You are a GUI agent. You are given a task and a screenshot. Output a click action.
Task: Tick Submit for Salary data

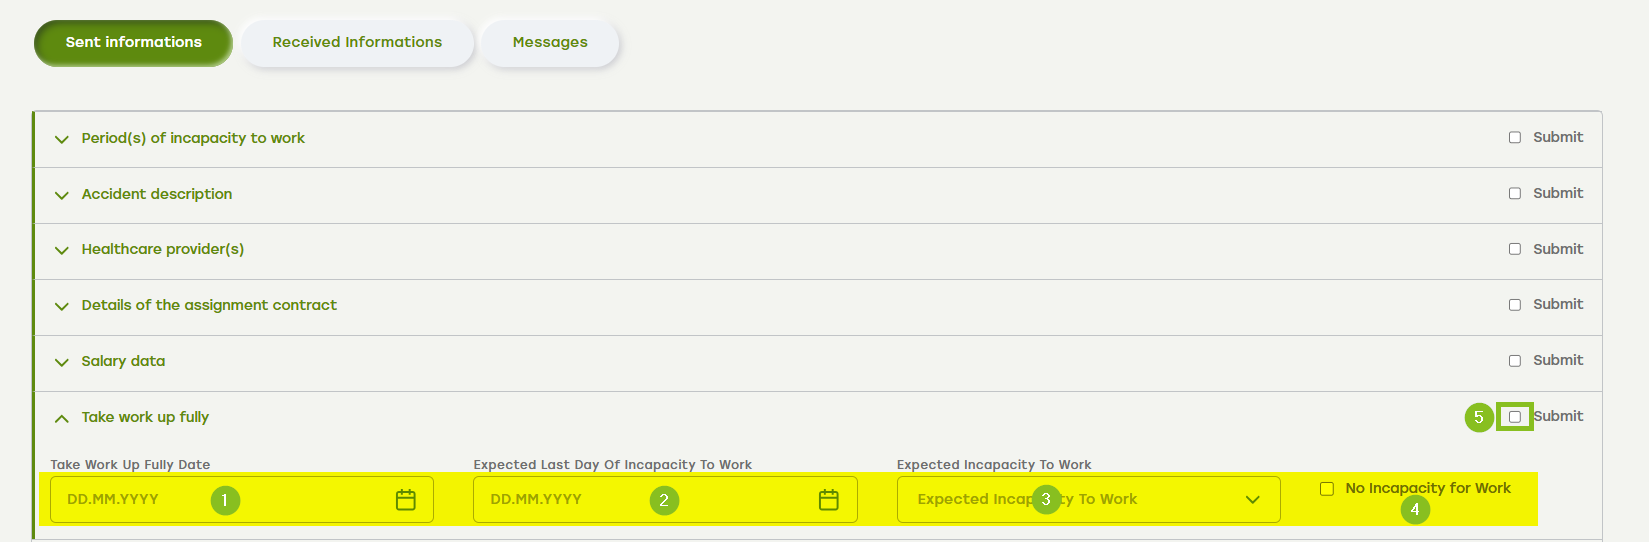1515,361
